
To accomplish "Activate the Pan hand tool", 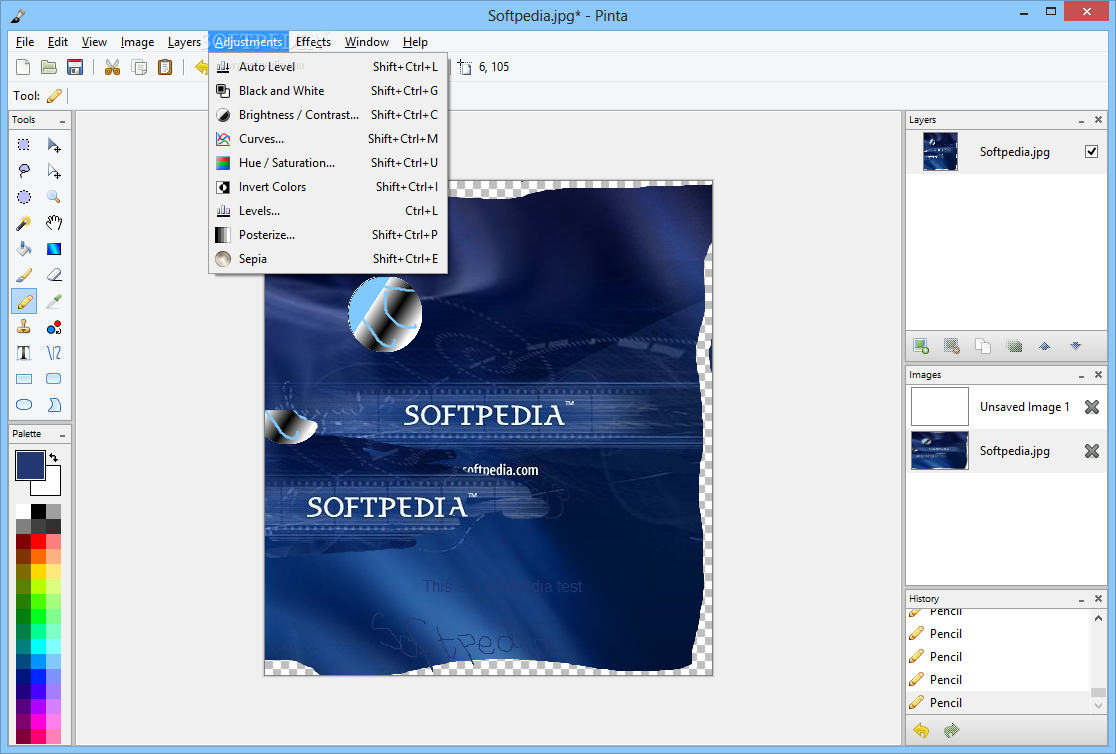I will [x=53, y=223].
